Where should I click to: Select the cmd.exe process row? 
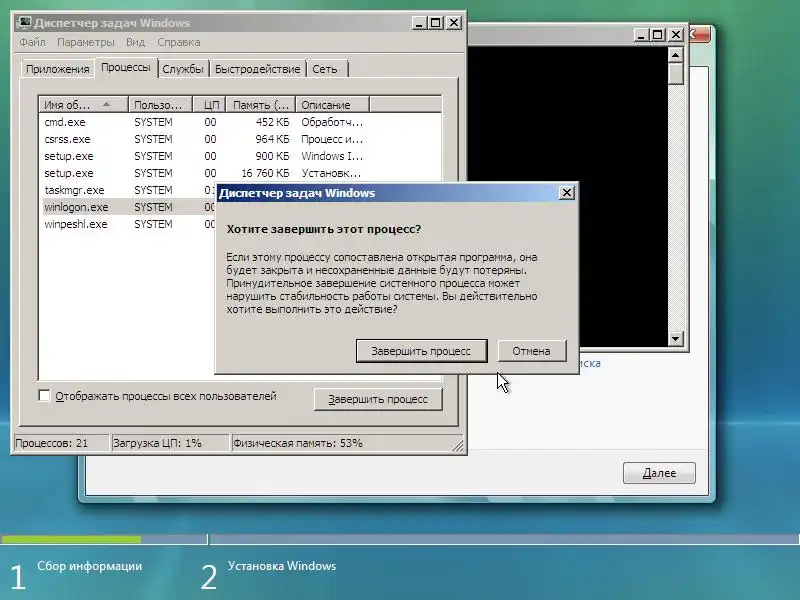[240, 122]
